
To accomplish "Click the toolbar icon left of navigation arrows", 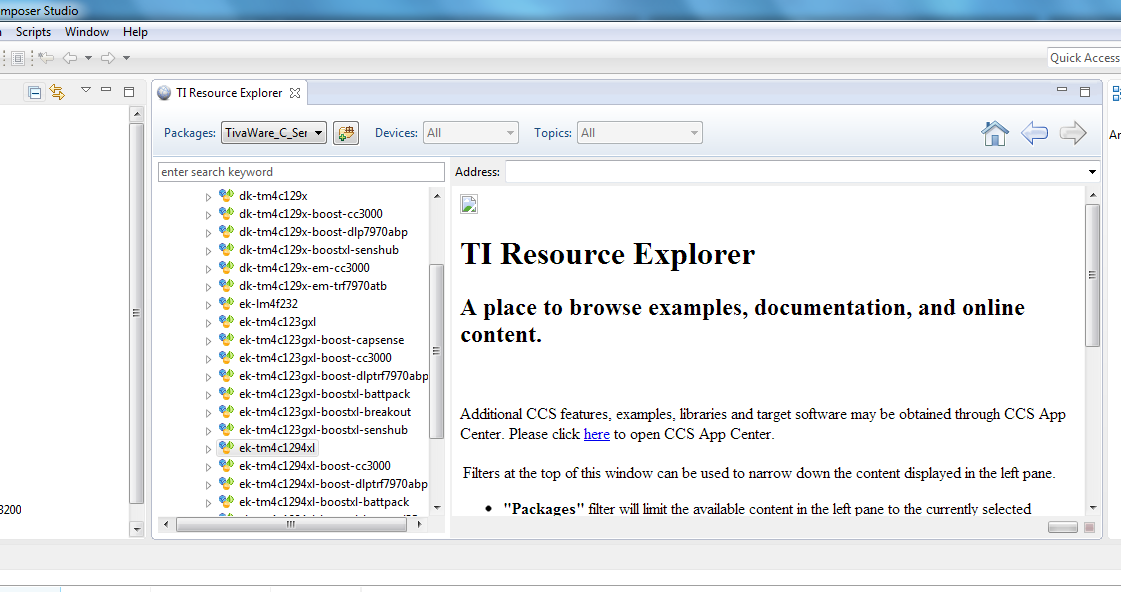I will (19, 58).
